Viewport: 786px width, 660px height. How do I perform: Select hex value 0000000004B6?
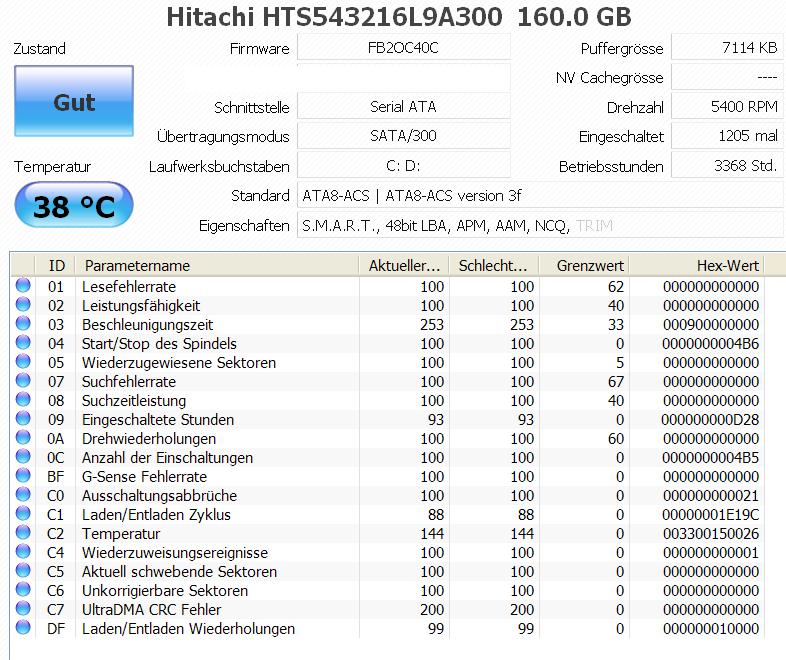pos(710,344)
